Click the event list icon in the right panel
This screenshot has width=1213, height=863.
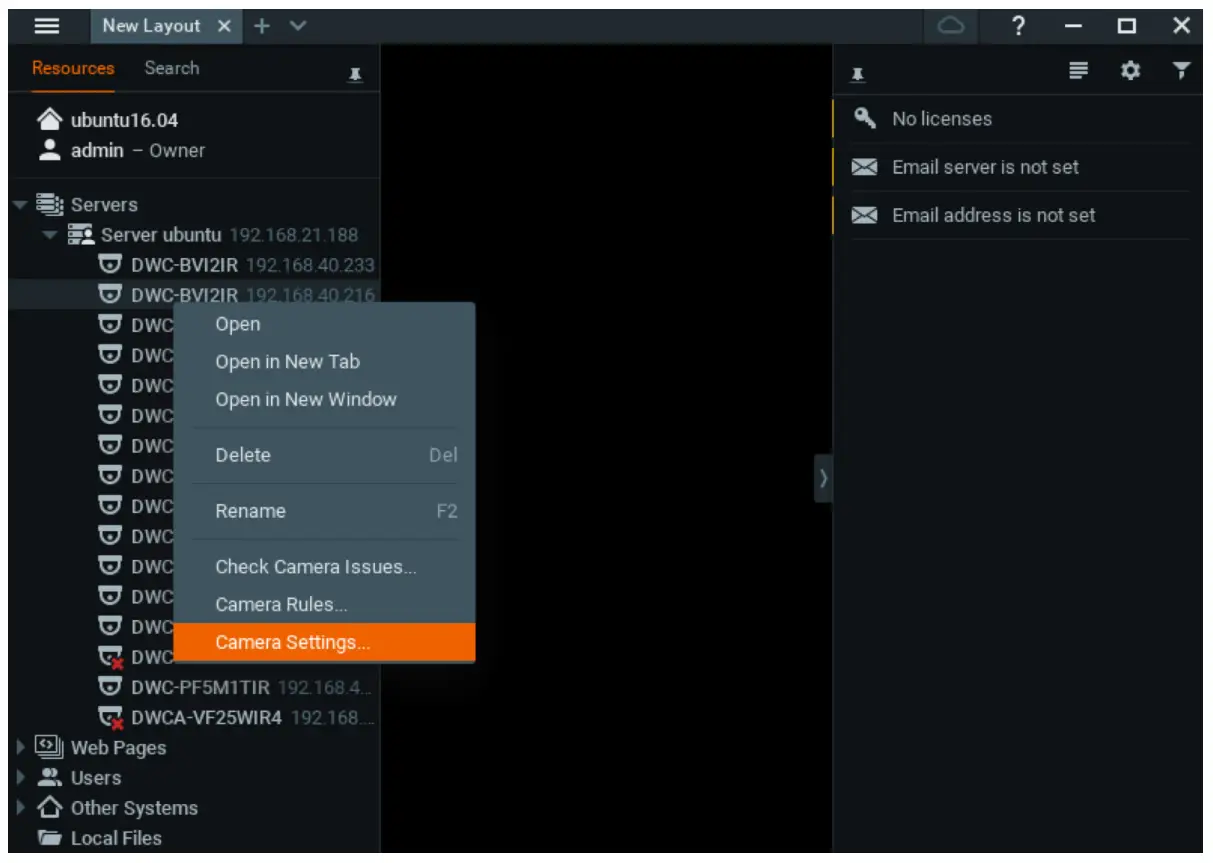pyautogui.click(x=1079, y=70)
